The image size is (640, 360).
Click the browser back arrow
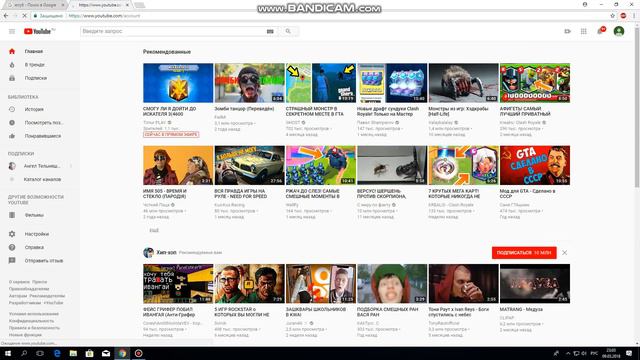6,16
